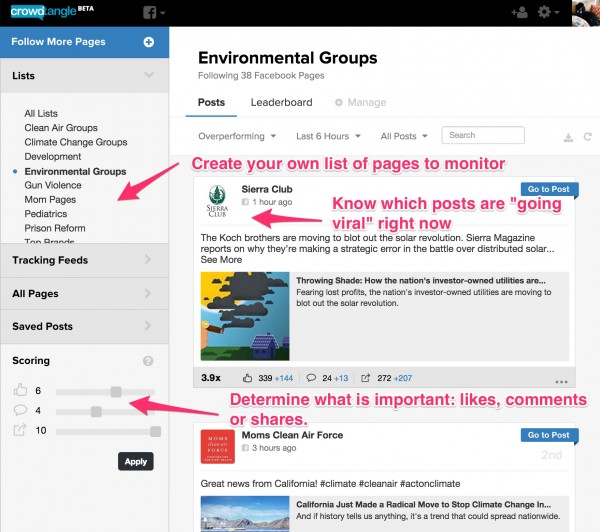Screen dimensions: 600x532
Task: Click the add user icon in top bar
Action: click(x=519, y=13)
